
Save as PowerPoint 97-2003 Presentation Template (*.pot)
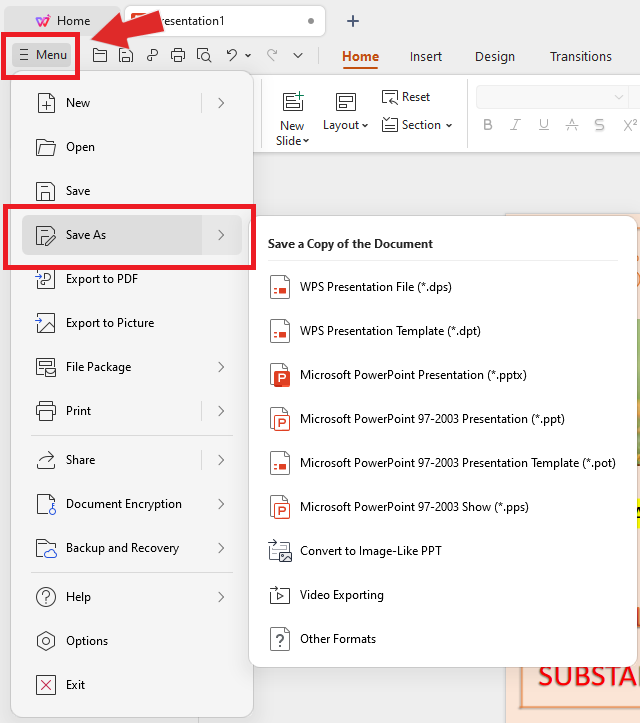point(443,463)
